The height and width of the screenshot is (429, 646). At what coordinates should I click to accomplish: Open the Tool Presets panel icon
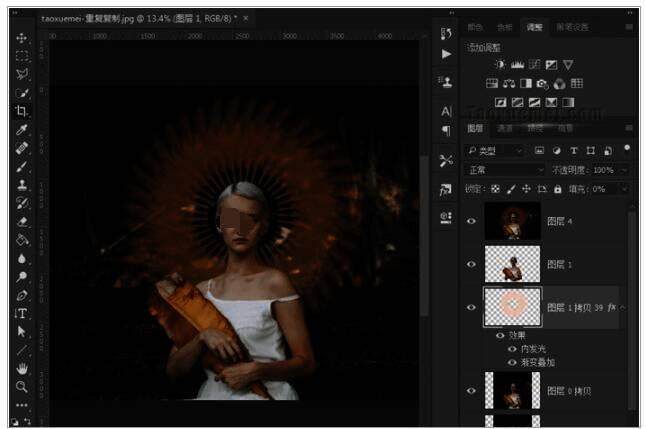446,160
